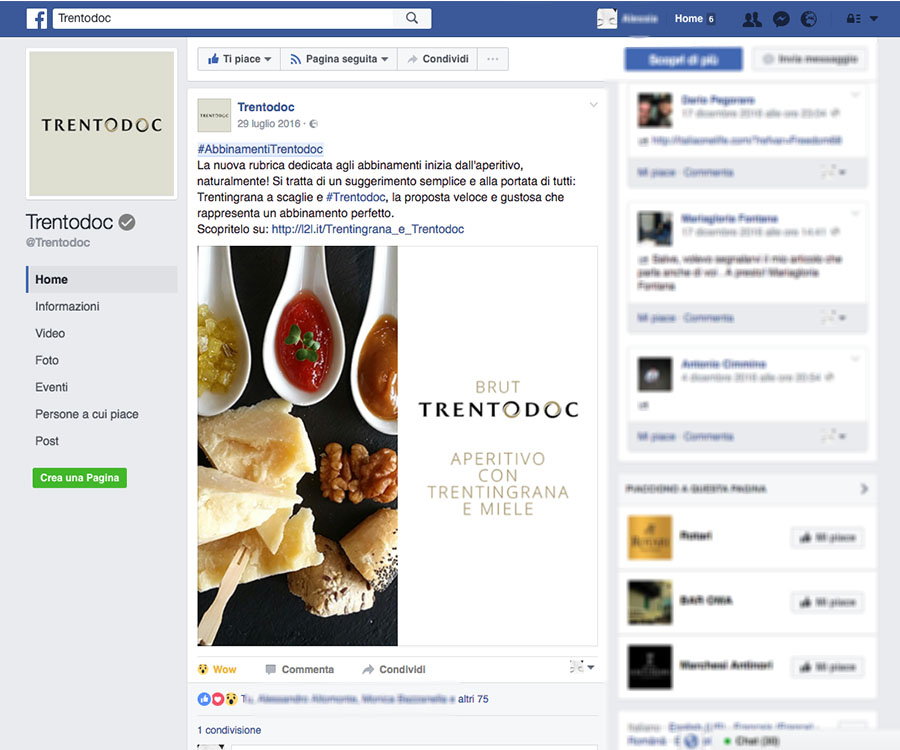Open the Foto section
Image resolution: width=900 pixels, height=750 pixels.
pyautogui.click(x=47, y=360)
